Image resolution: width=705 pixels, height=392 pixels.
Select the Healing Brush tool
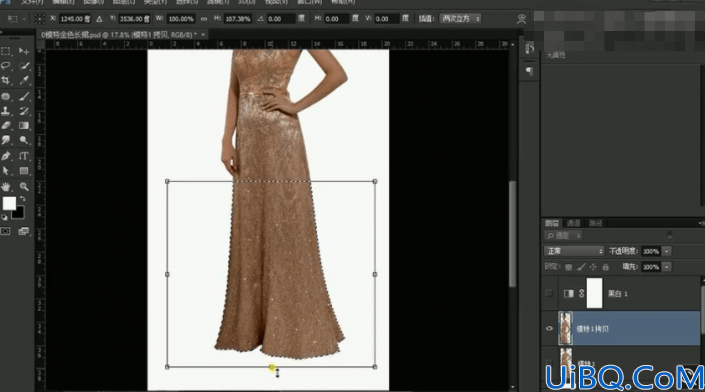pos(6,96)
